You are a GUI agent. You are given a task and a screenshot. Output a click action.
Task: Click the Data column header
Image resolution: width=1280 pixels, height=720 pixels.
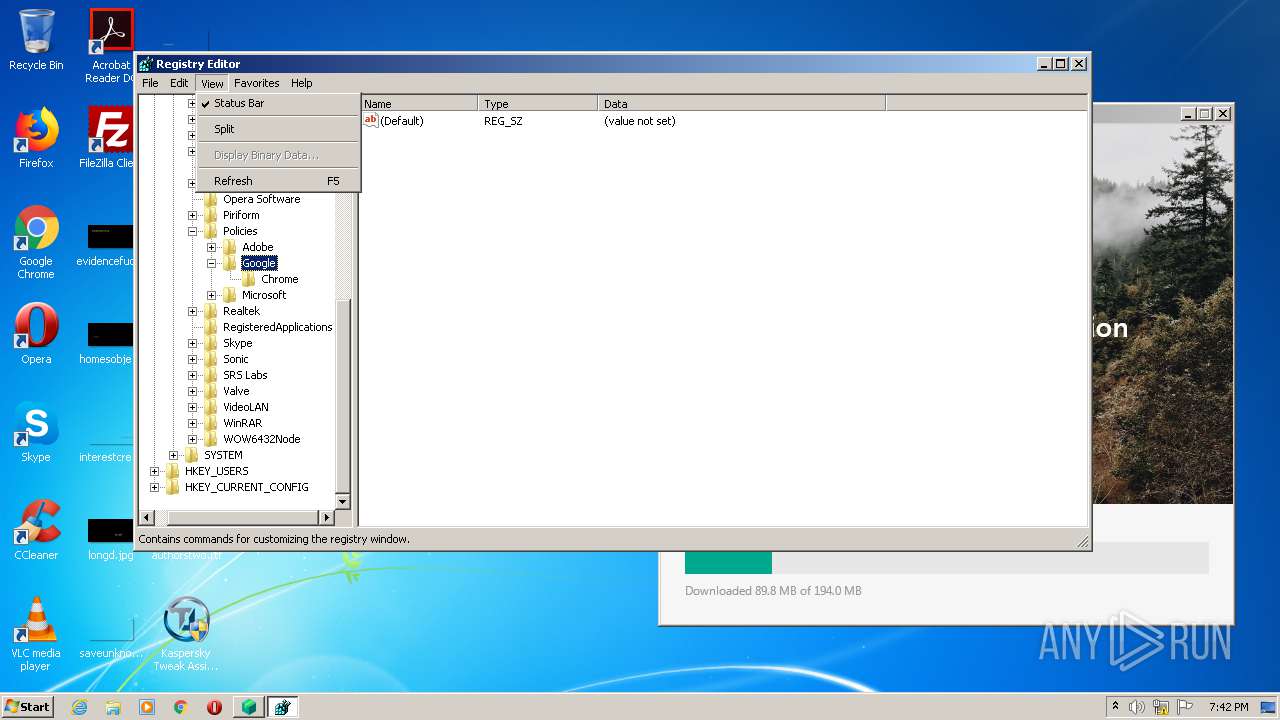(742, 103)
